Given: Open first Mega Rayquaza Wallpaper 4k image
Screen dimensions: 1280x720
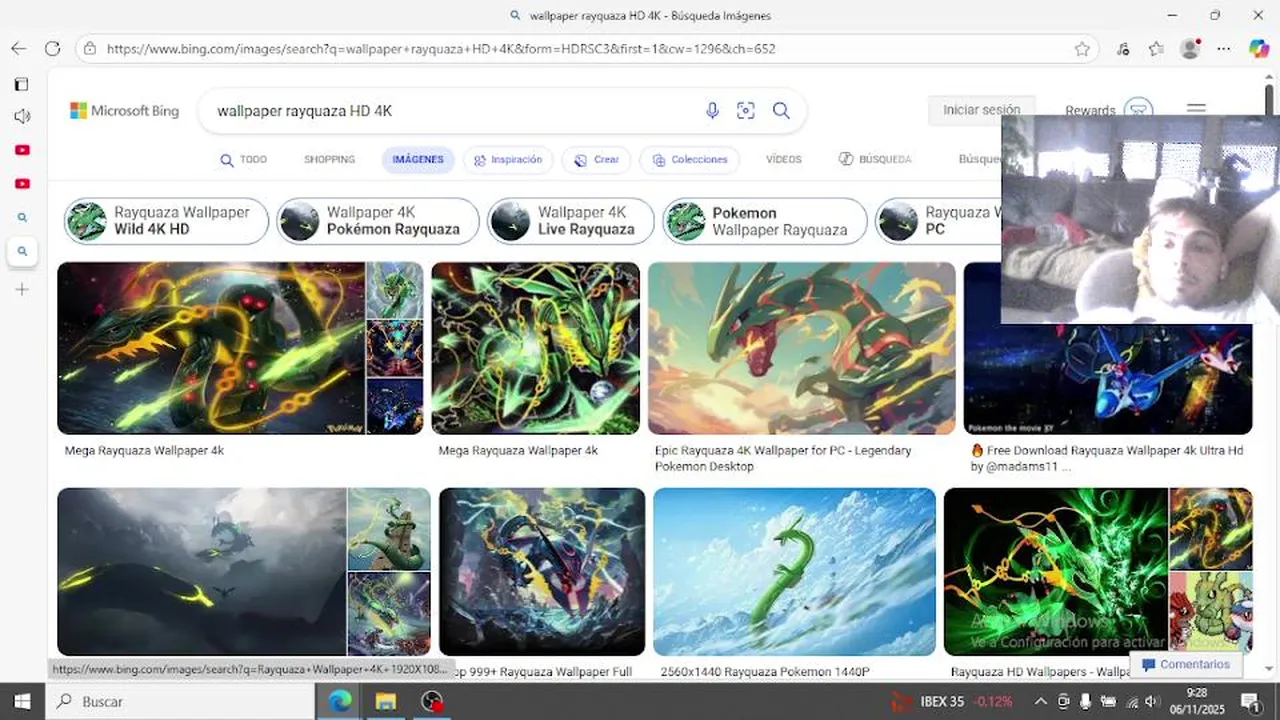Looking at the screenshot, I should coord(211,348).
